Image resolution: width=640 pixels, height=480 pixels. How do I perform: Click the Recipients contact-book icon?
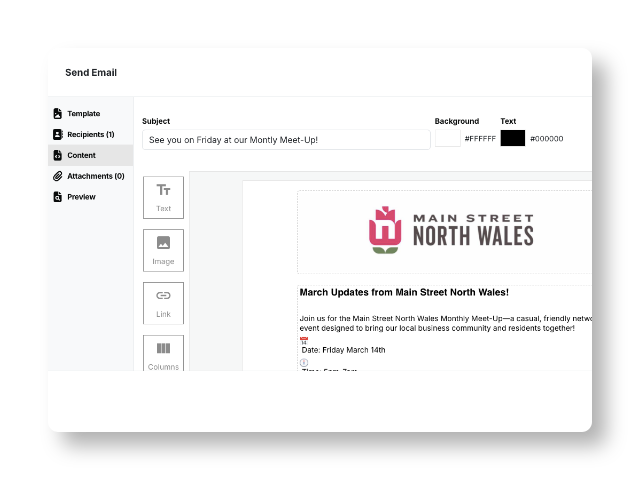click(58, 134)
